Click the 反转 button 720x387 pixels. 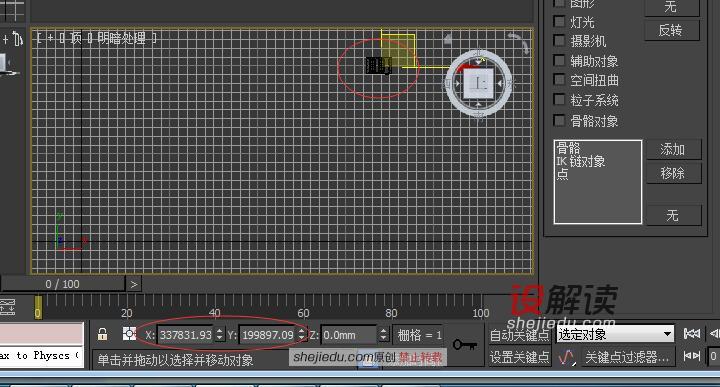[672, 30]
